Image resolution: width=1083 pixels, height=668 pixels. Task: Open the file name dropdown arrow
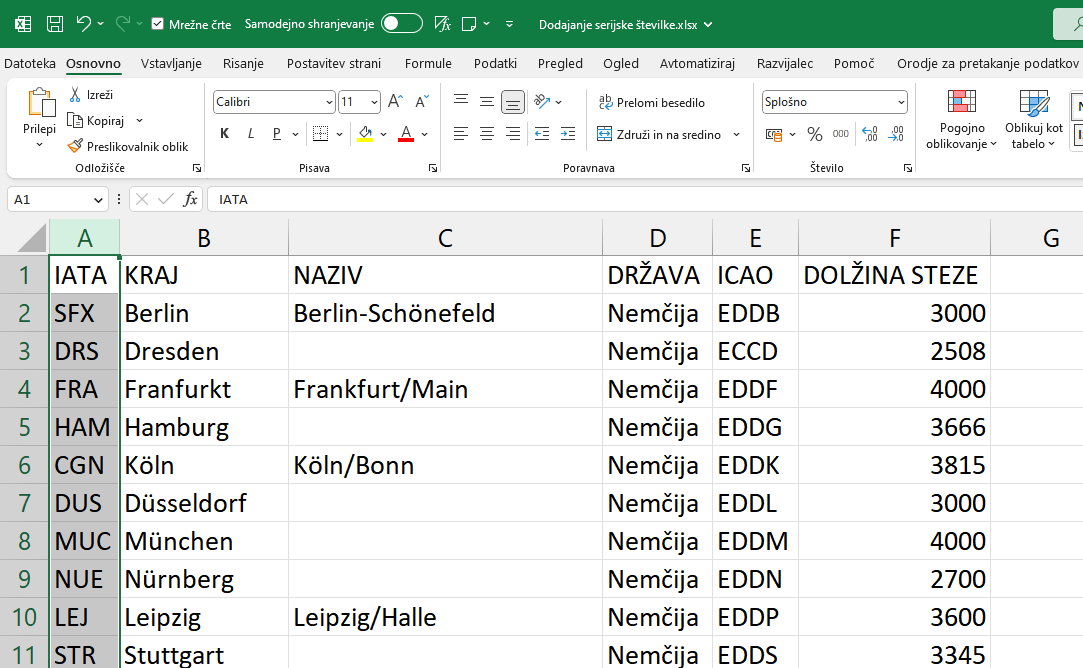click(708, 25)
